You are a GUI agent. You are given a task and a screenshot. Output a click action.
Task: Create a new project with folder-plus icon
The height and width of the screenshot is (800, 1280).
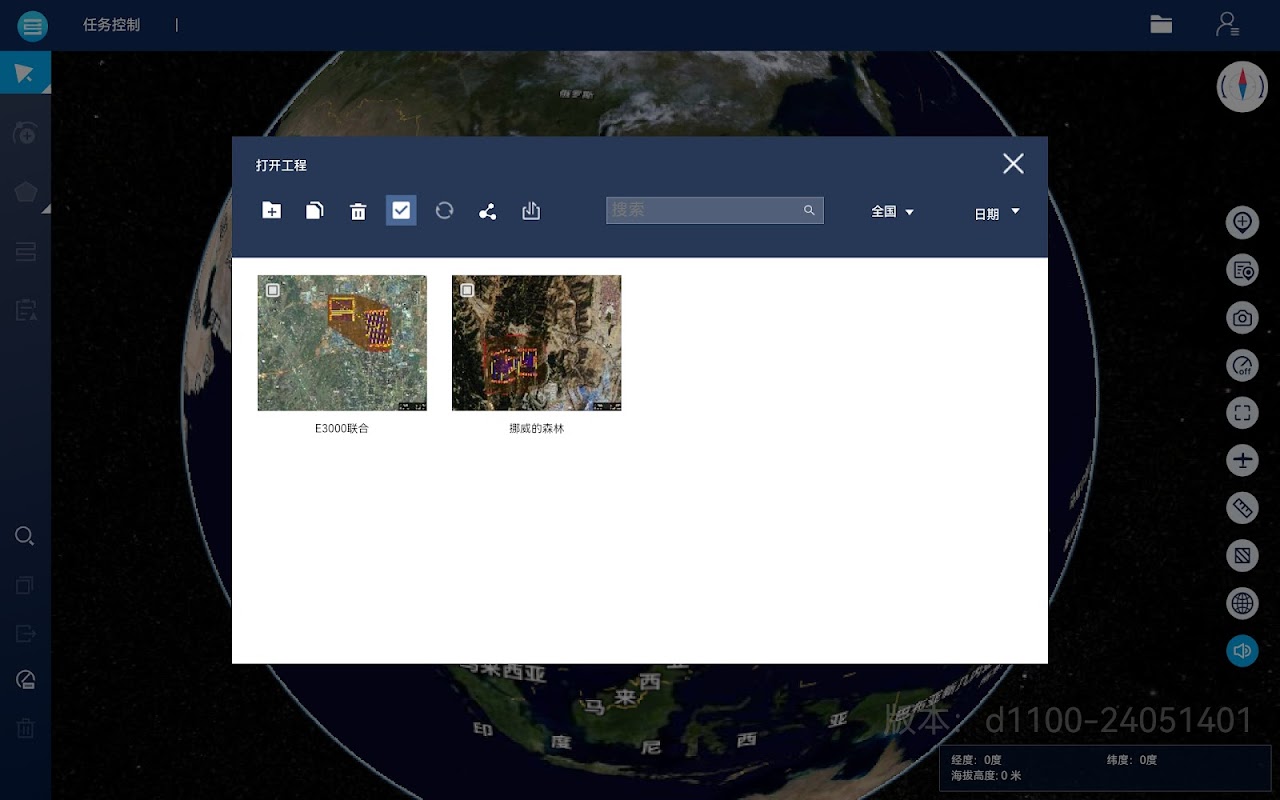(271, 210)
